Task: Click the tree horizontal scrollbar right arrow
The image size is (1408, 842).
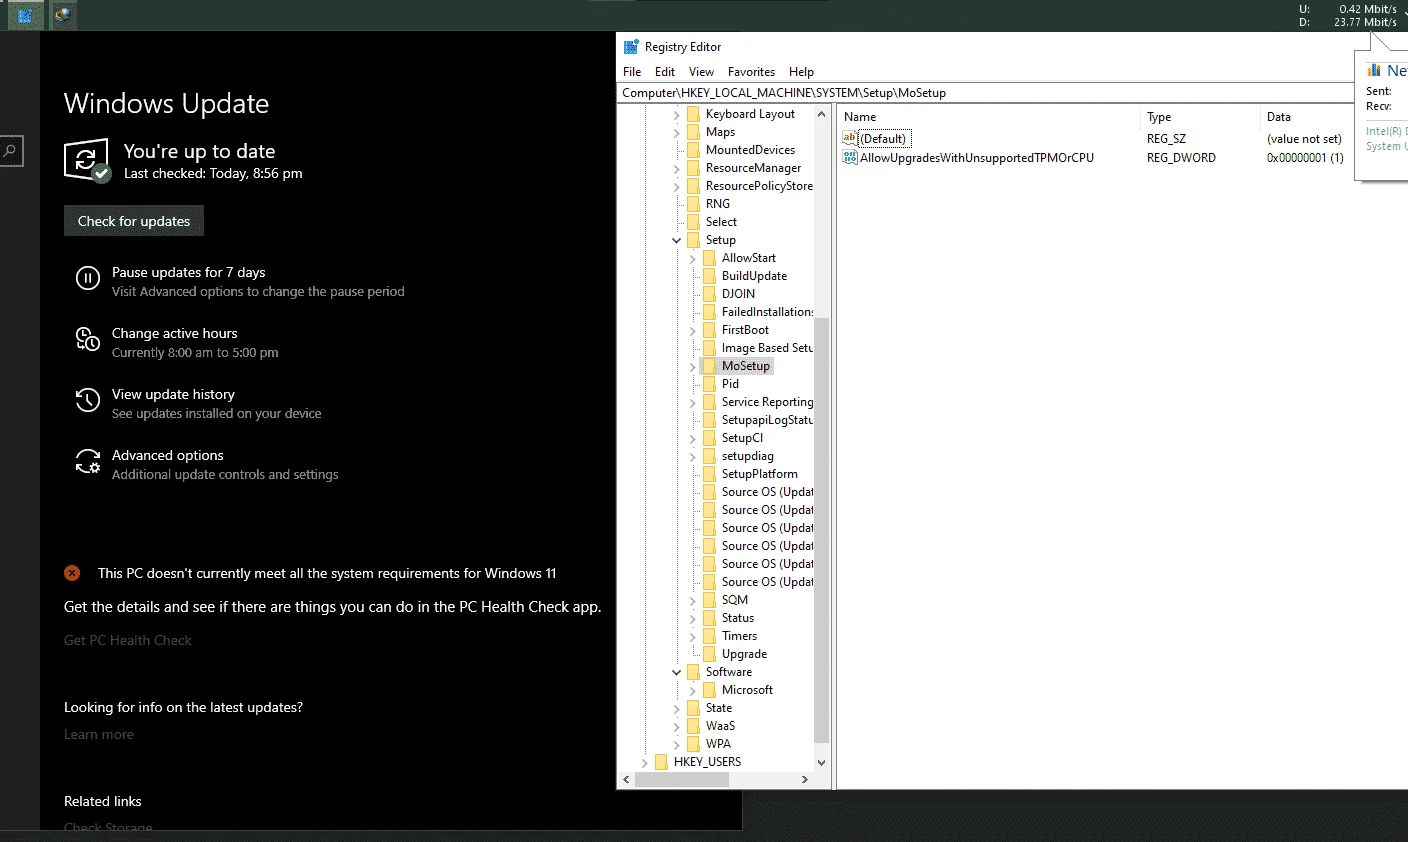Action: tap(804, 779)
